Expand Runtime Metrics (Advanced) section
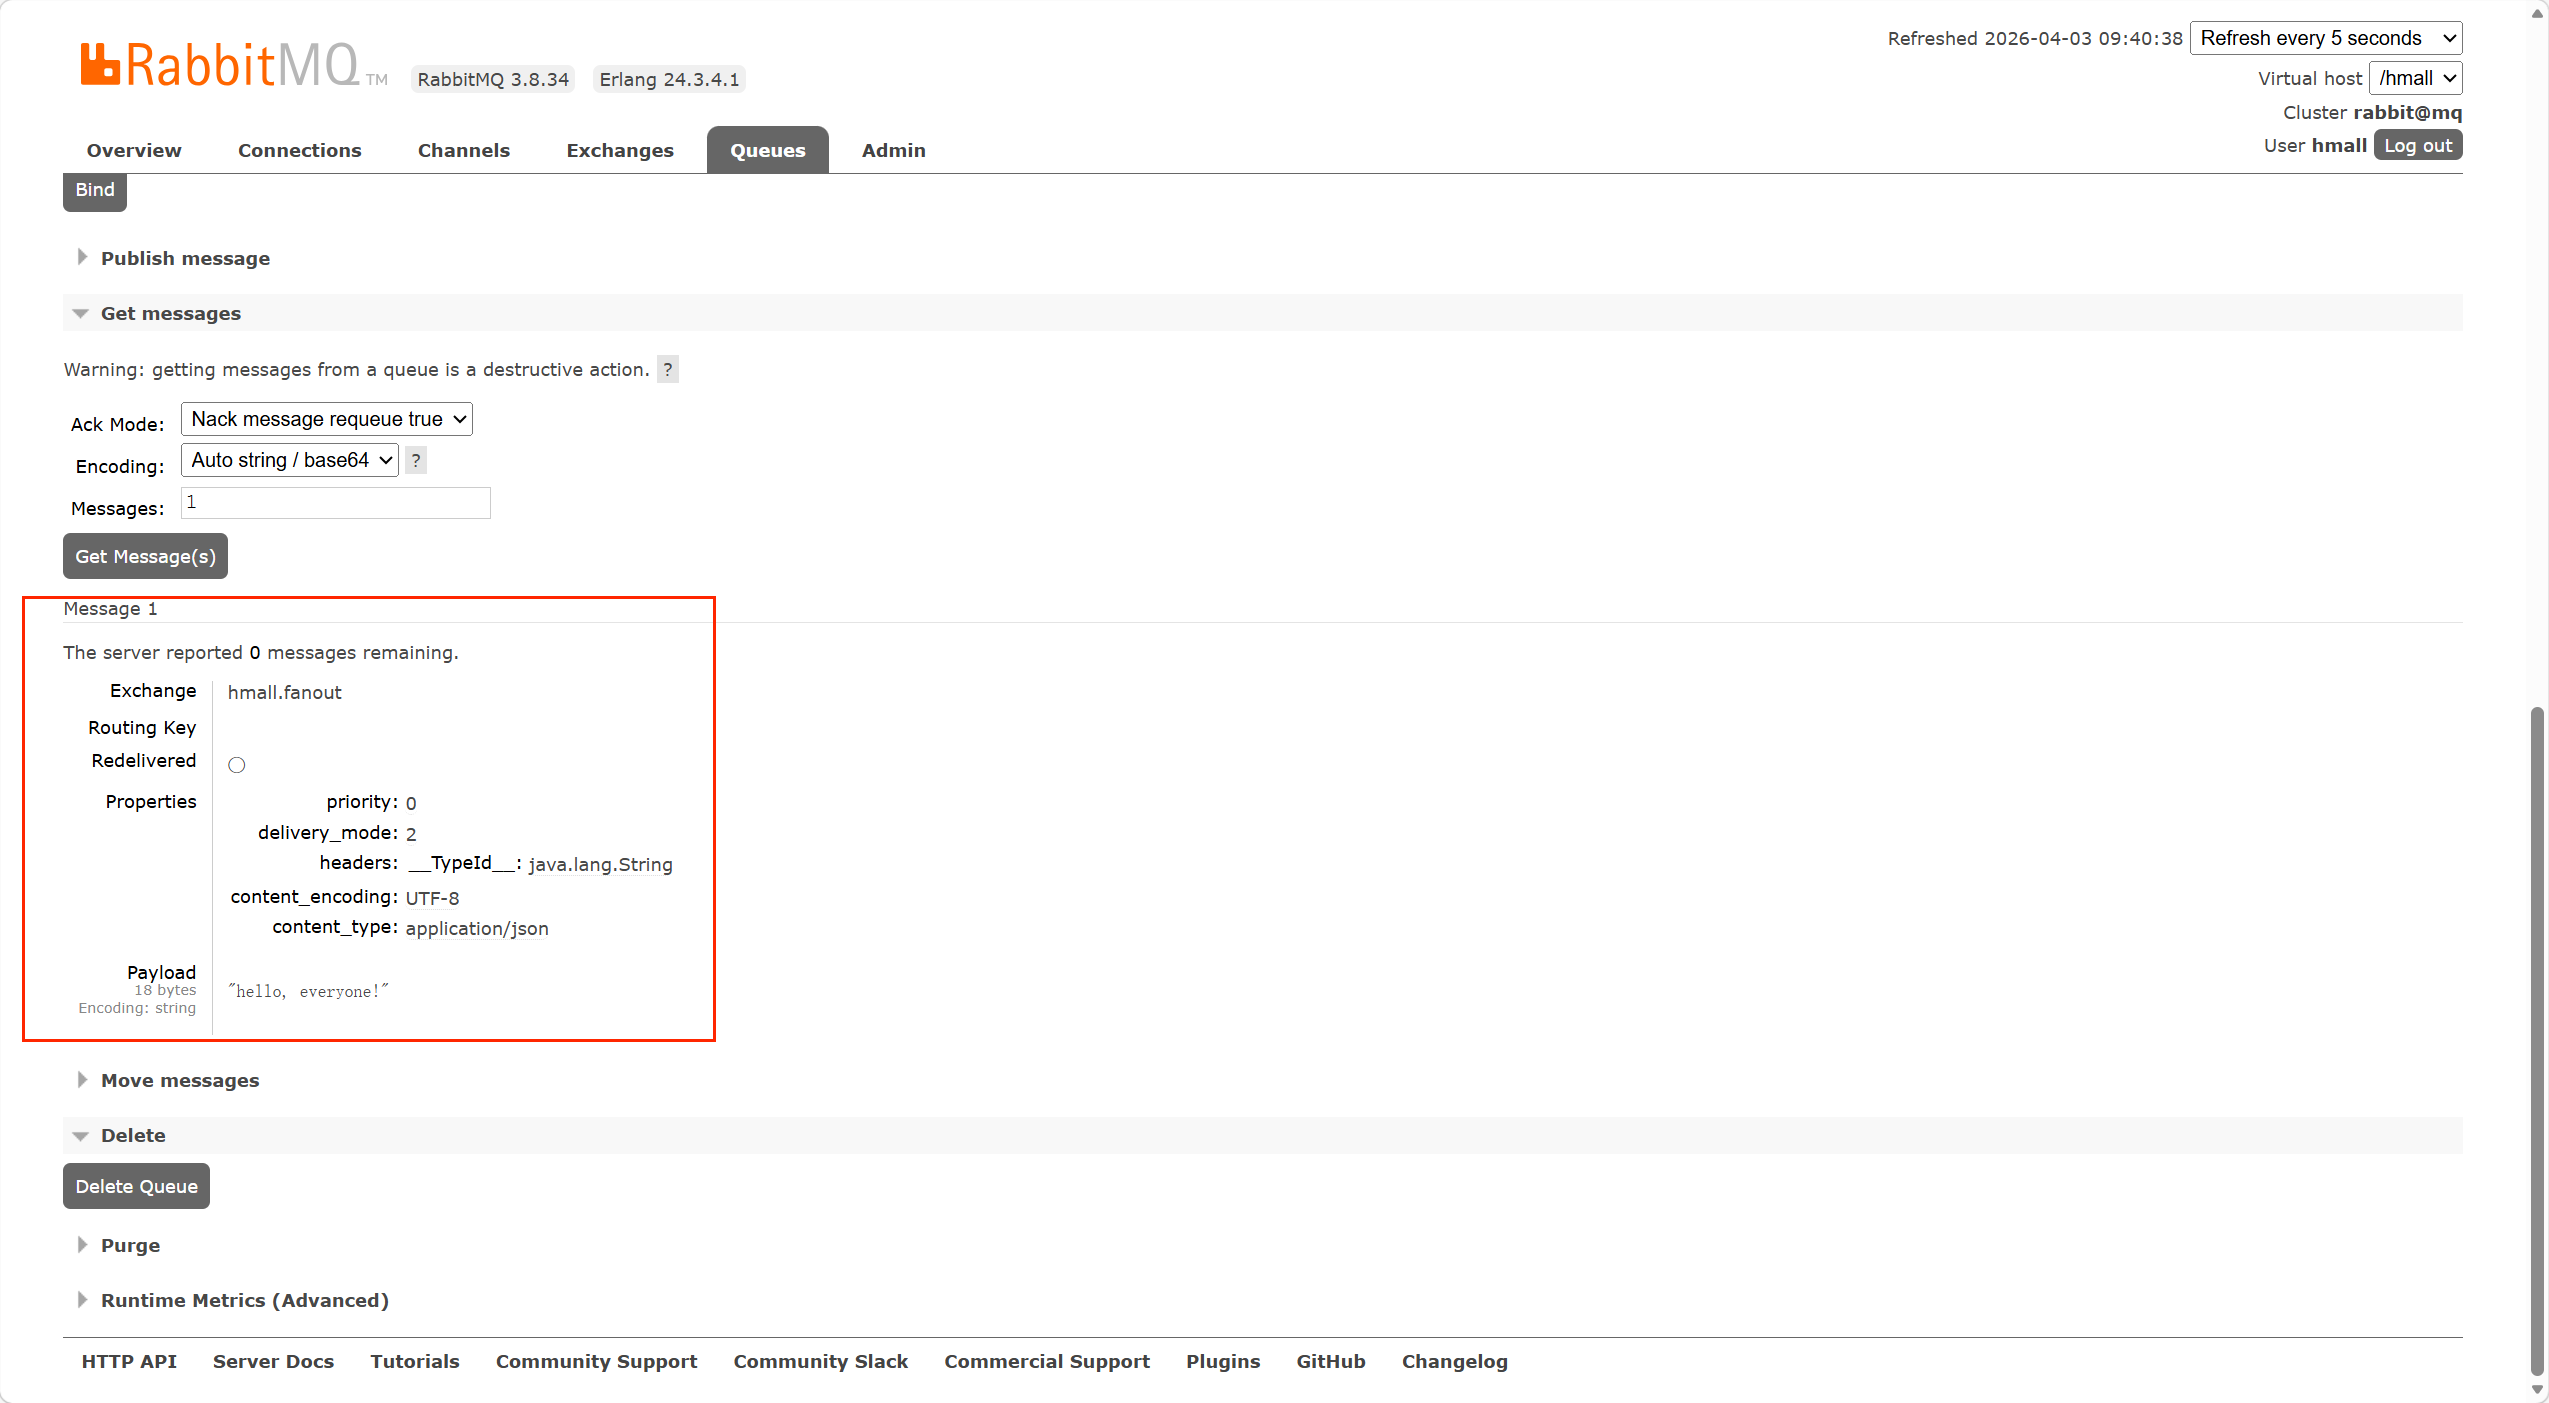 click(244, 1300)
